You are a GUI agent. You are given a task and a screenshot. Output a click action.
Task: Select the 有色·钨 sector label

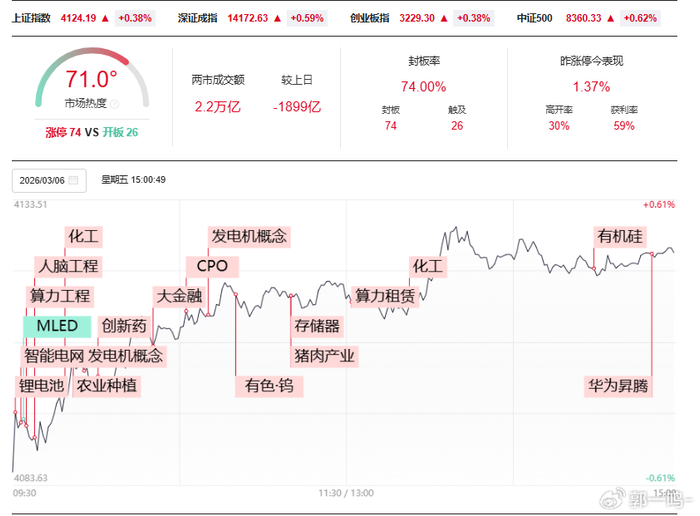point(269,386)
